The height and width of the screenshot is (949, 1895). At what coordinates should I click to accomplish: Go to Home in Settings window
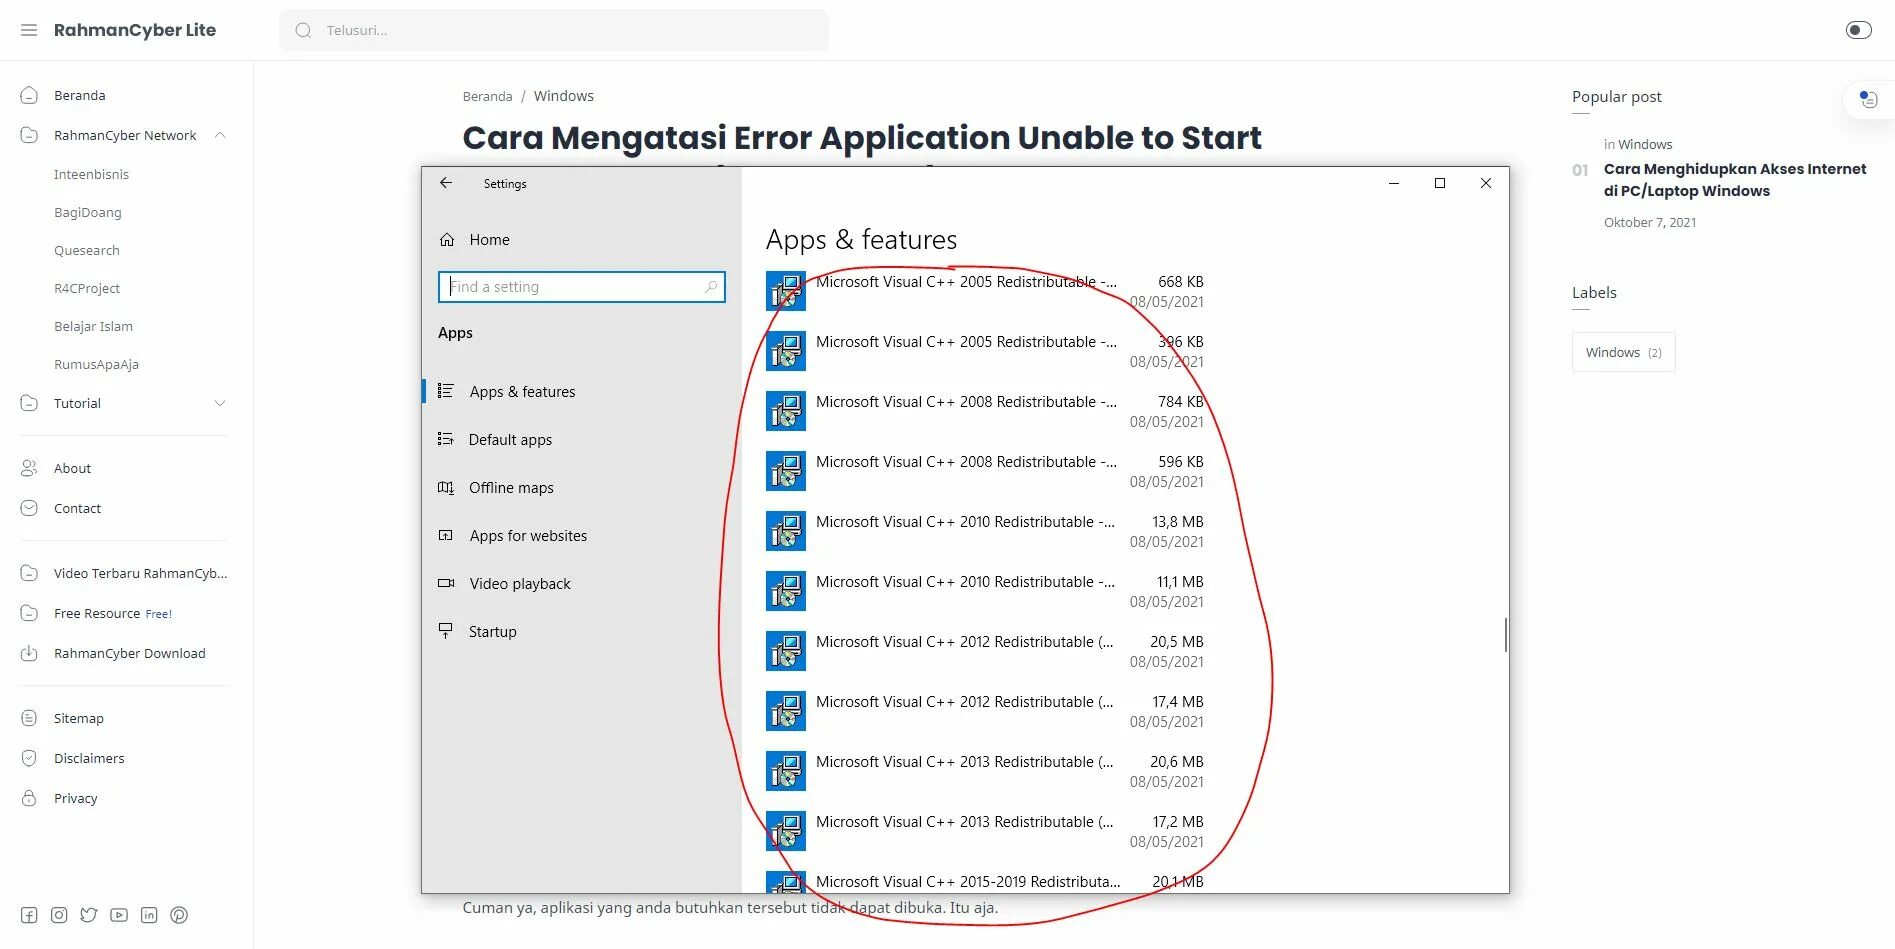tap(489, 239)
